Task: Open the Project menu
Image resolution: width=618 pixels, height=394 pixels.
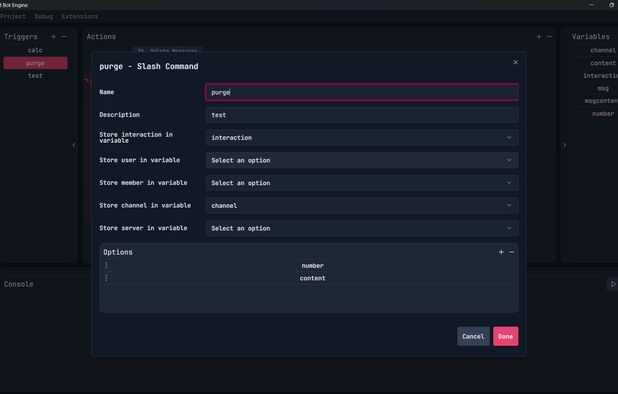Action: pos(13,16)
